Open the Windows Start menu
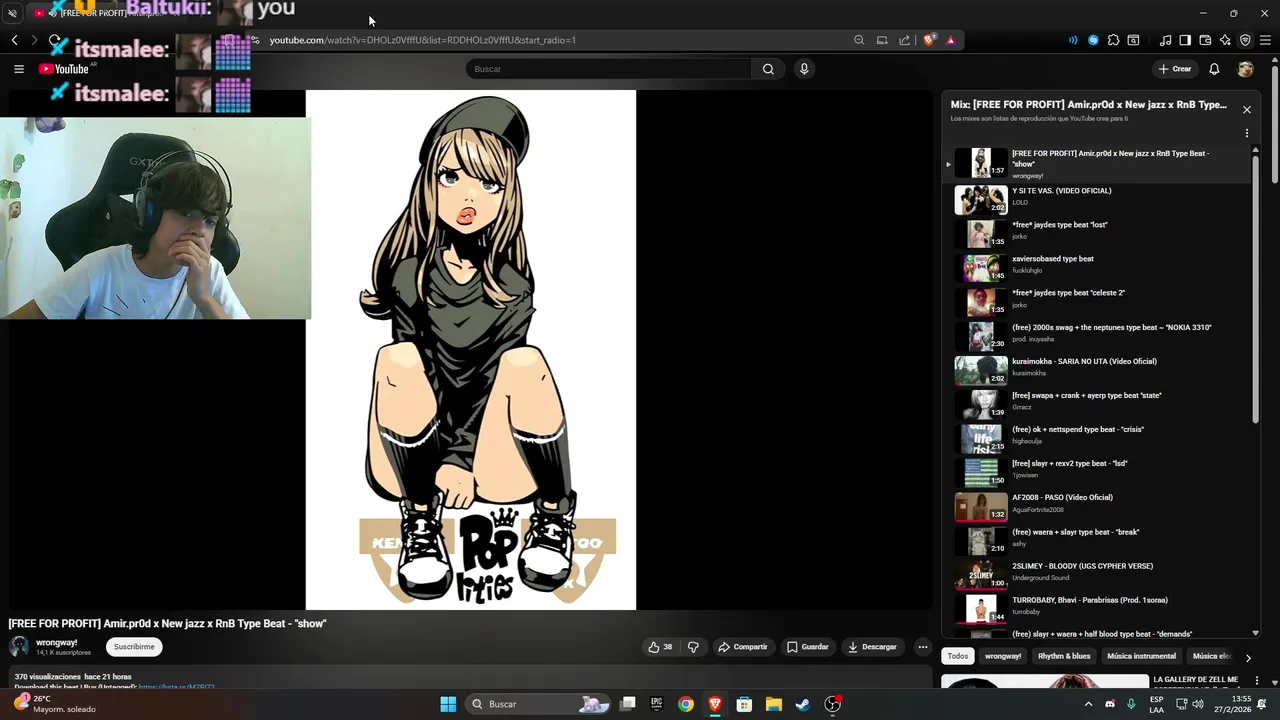Viewport: 1280px width, 720px height. tap(448, 704)
